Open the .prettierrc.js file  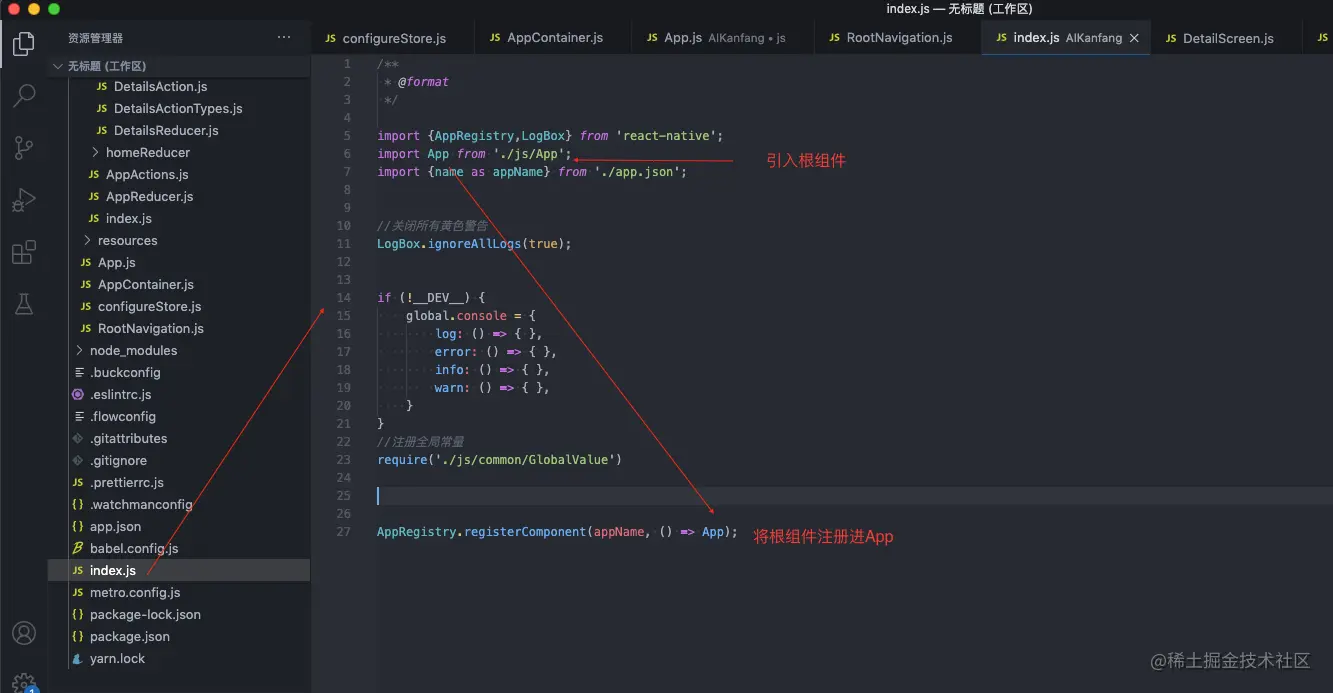(180, 482)
